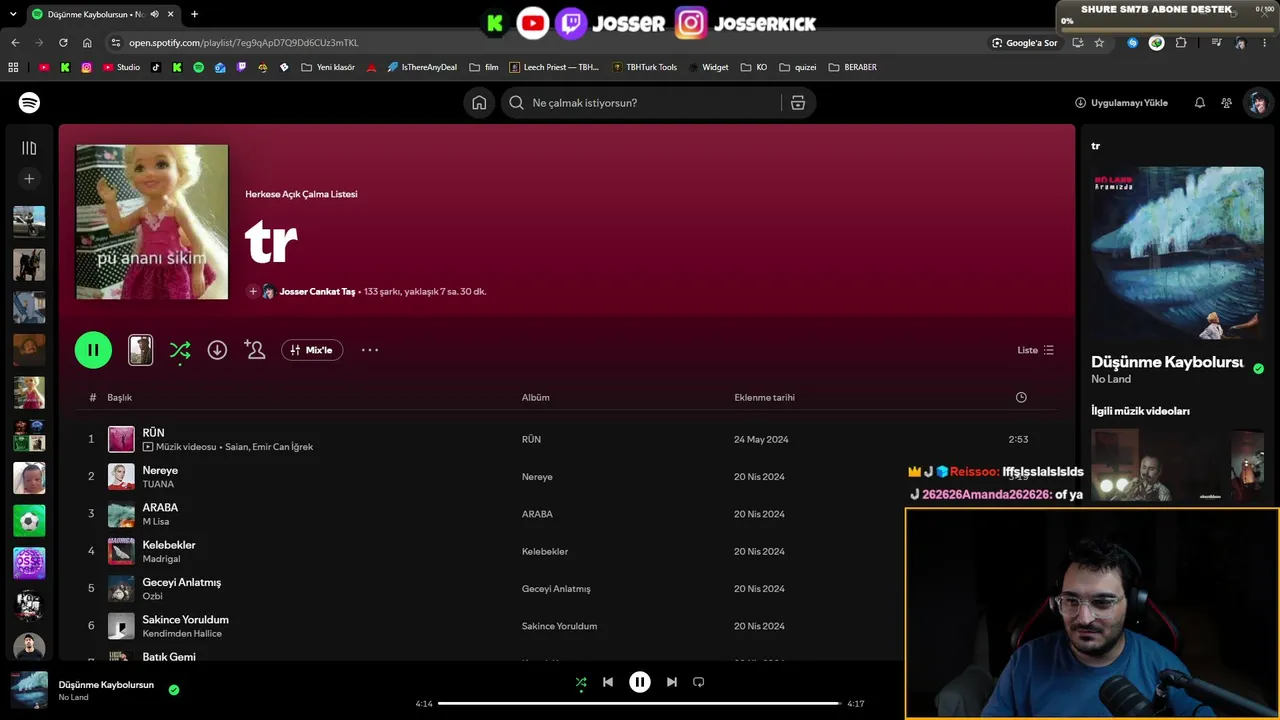Pause playback in the bottom player bar
Screen dimensions: 1280x720
click(640, 682)
